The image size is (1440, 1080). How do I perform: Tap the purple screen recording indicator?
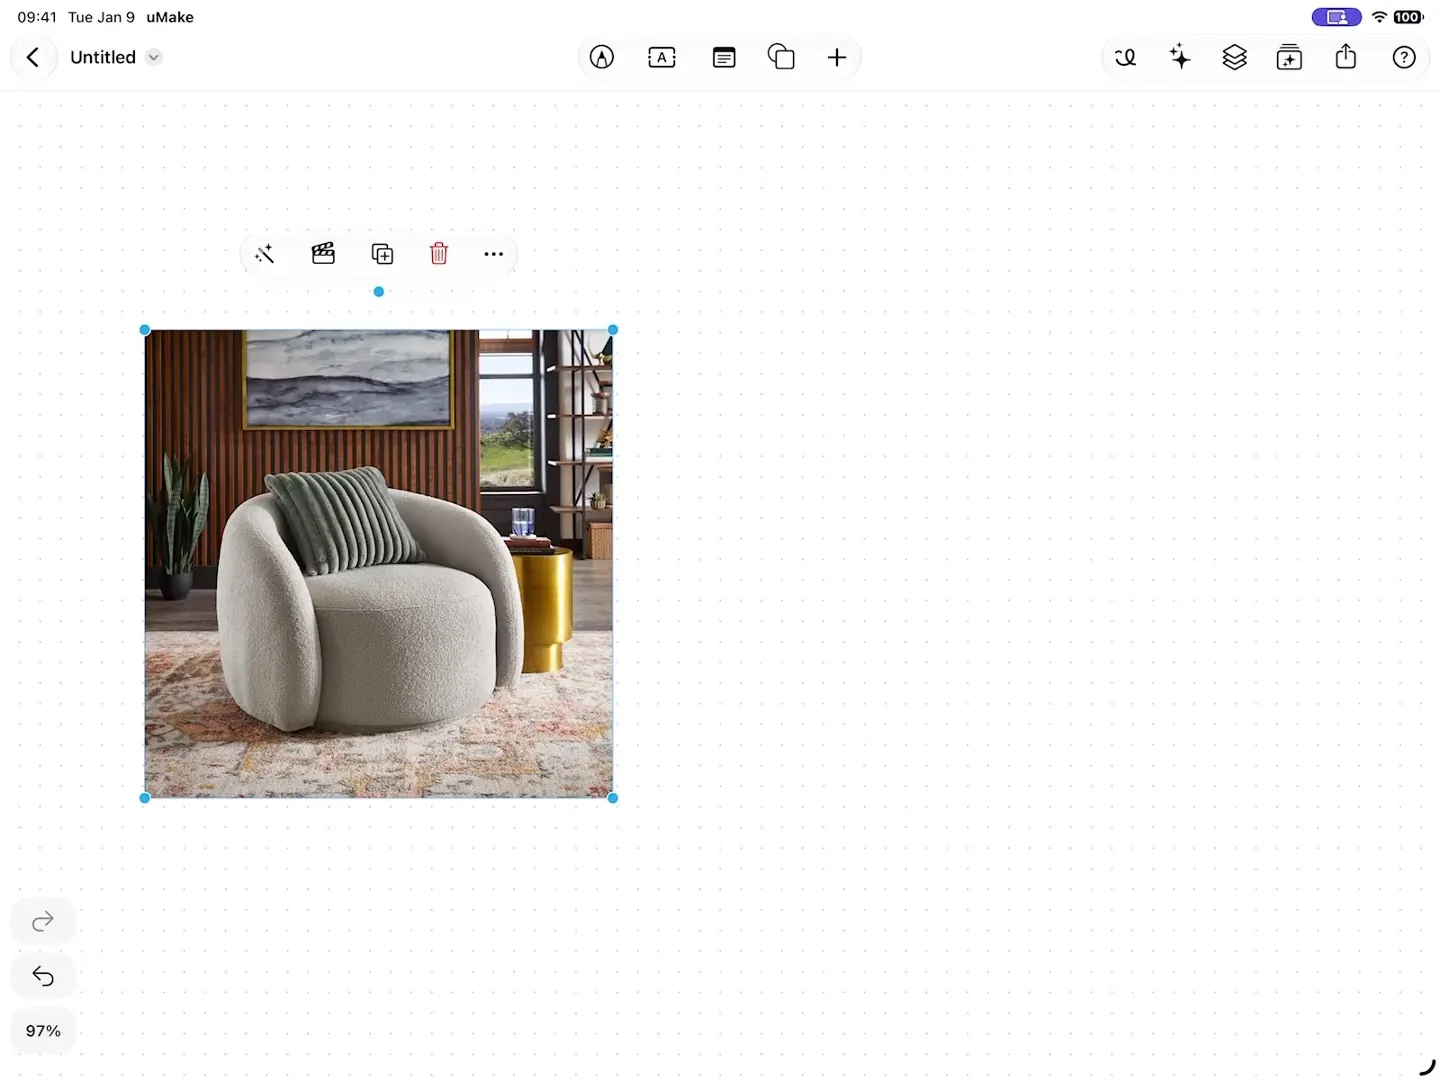point(1337,17)
